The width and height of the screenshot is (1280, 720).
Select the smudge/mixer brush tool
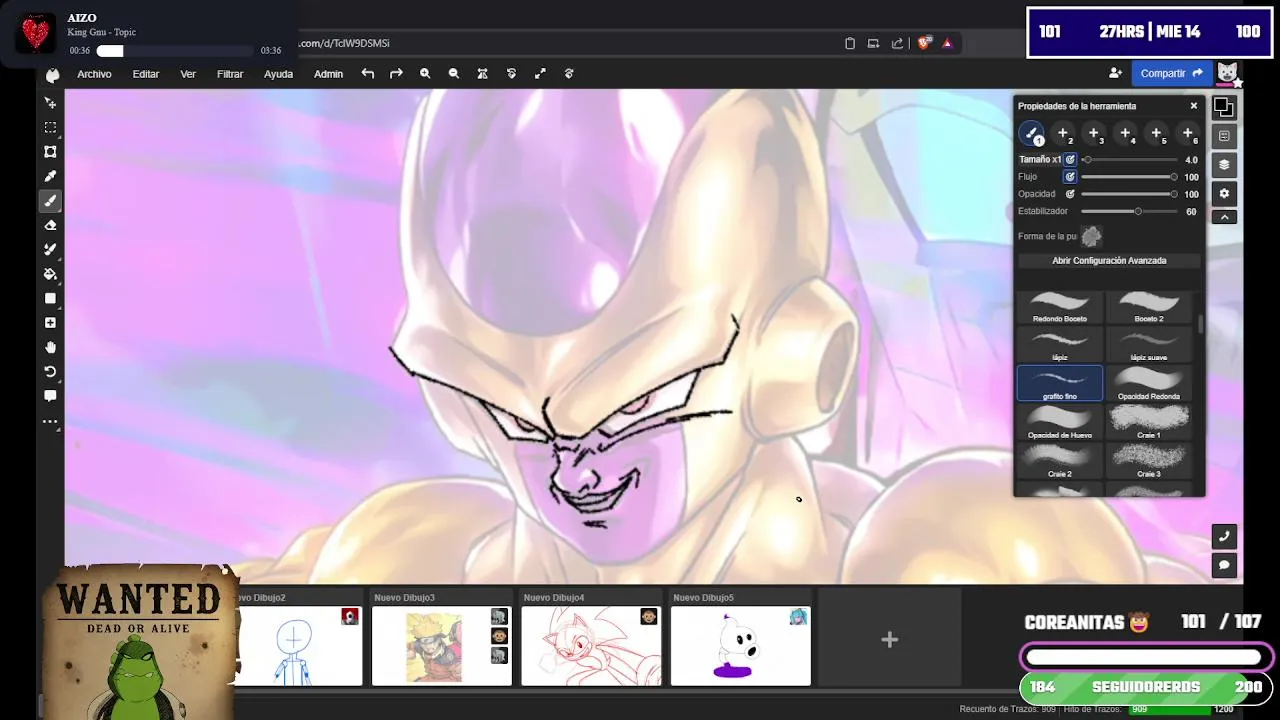tap(51, 249)
